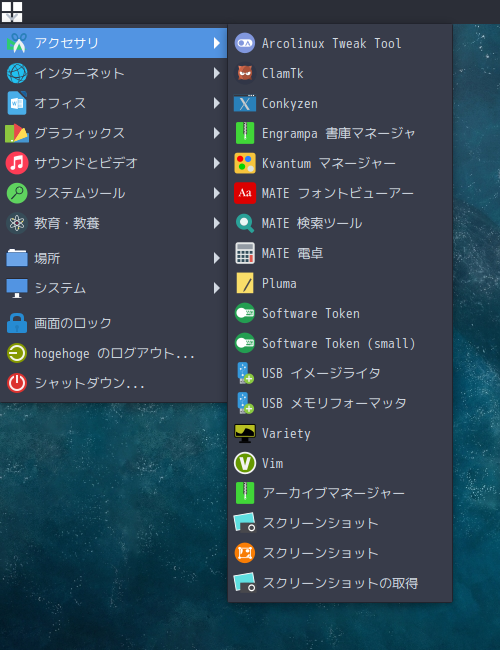Viewport: 500px width, 650px height.
Task: Launch USB メモリフォーマッタ
Action: [x=340, y=403]
